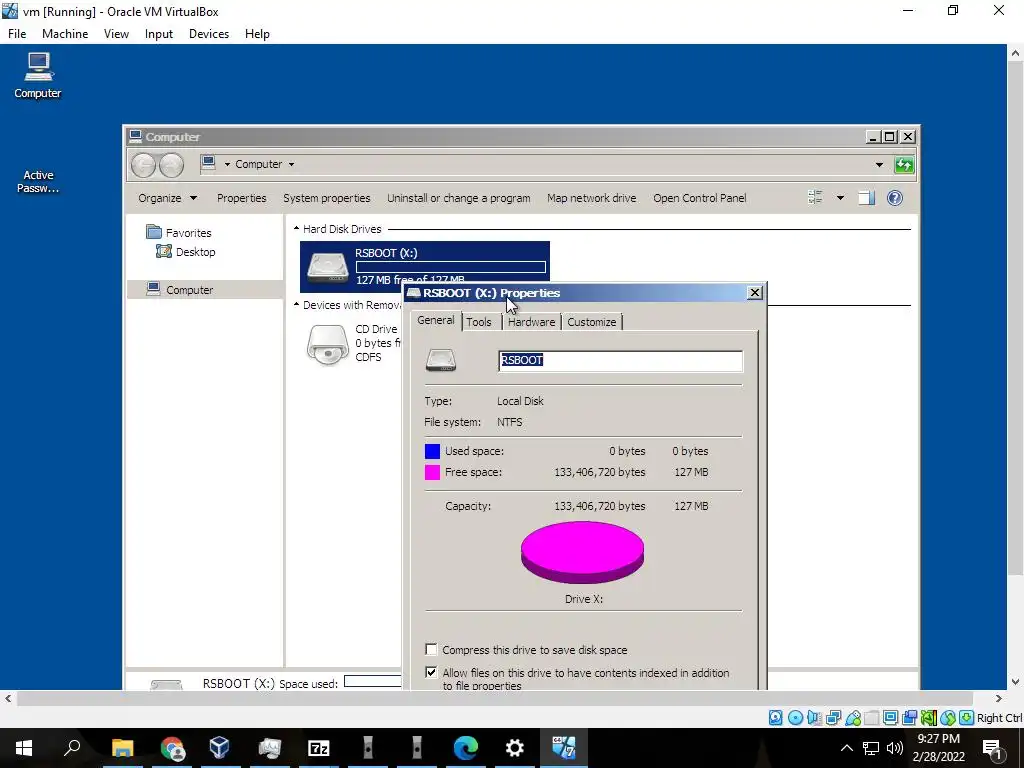Click VirtualBox audio status icon
1024x768 pixels.
814,718
